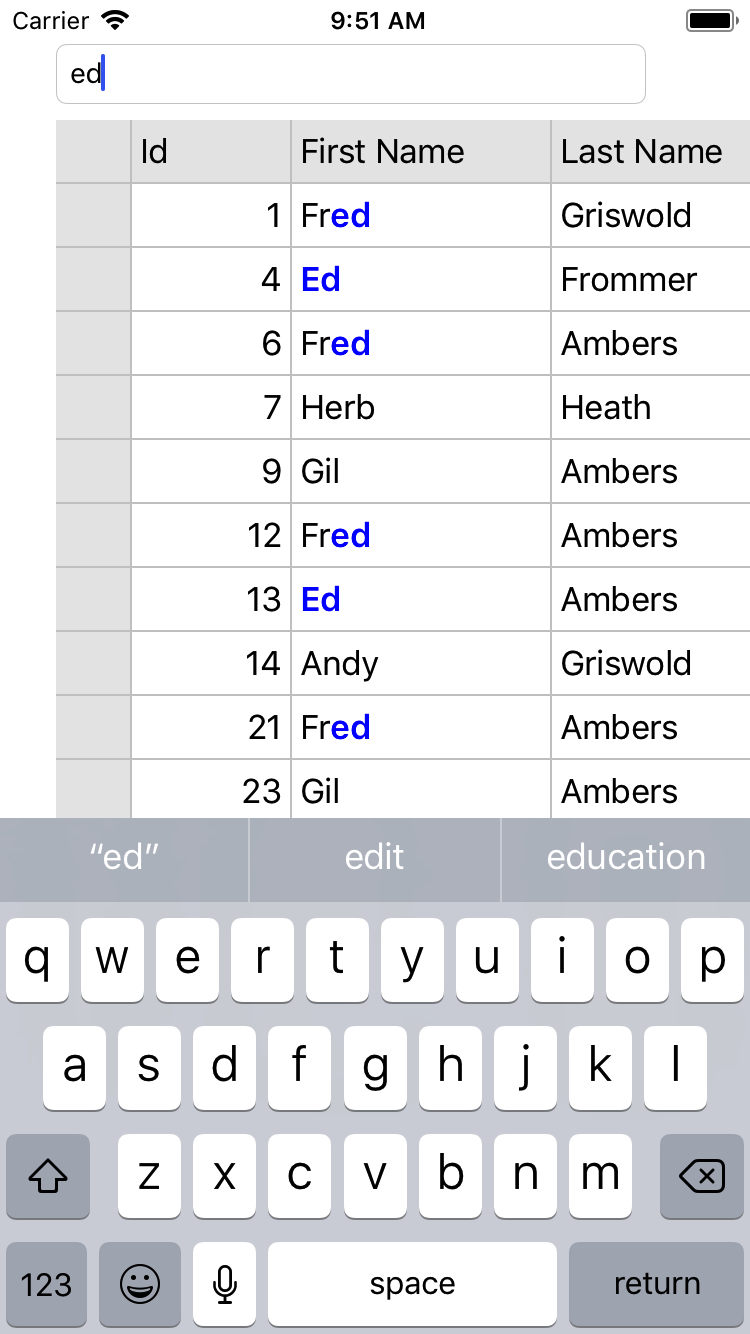Tap the Last Name column header

[650, 152]
